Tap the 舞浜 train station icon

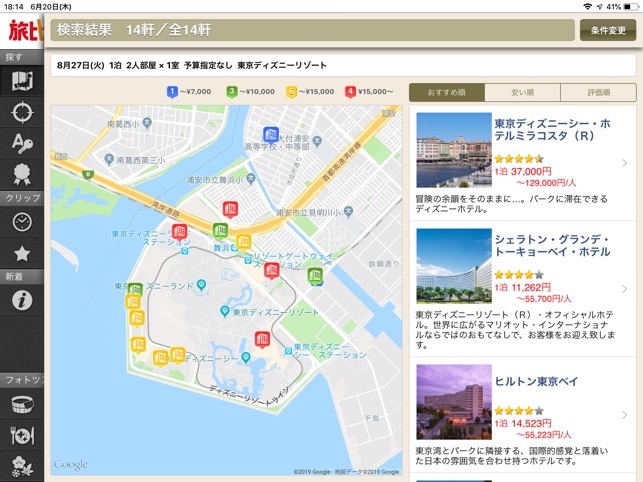click(234, 248)
